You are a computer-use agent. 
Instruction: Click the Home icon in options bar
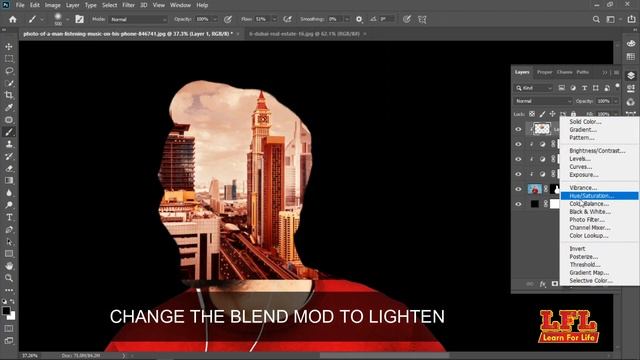pyautogui.click(x=13, y=19)
